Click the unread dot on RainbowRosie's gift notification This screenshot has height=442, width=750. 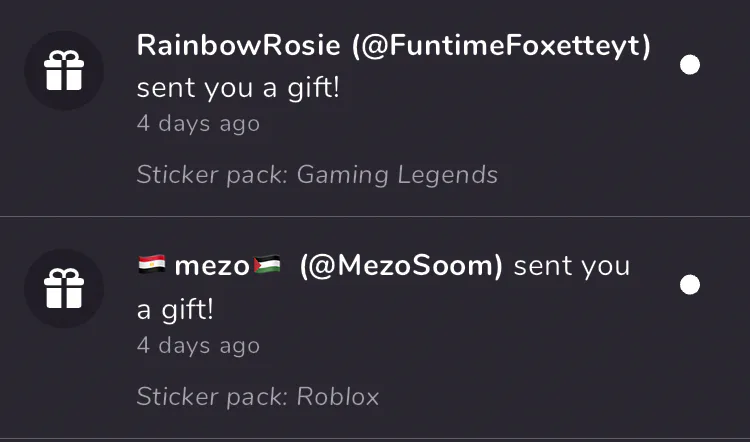pyautogui.click(x=689, y=65)
